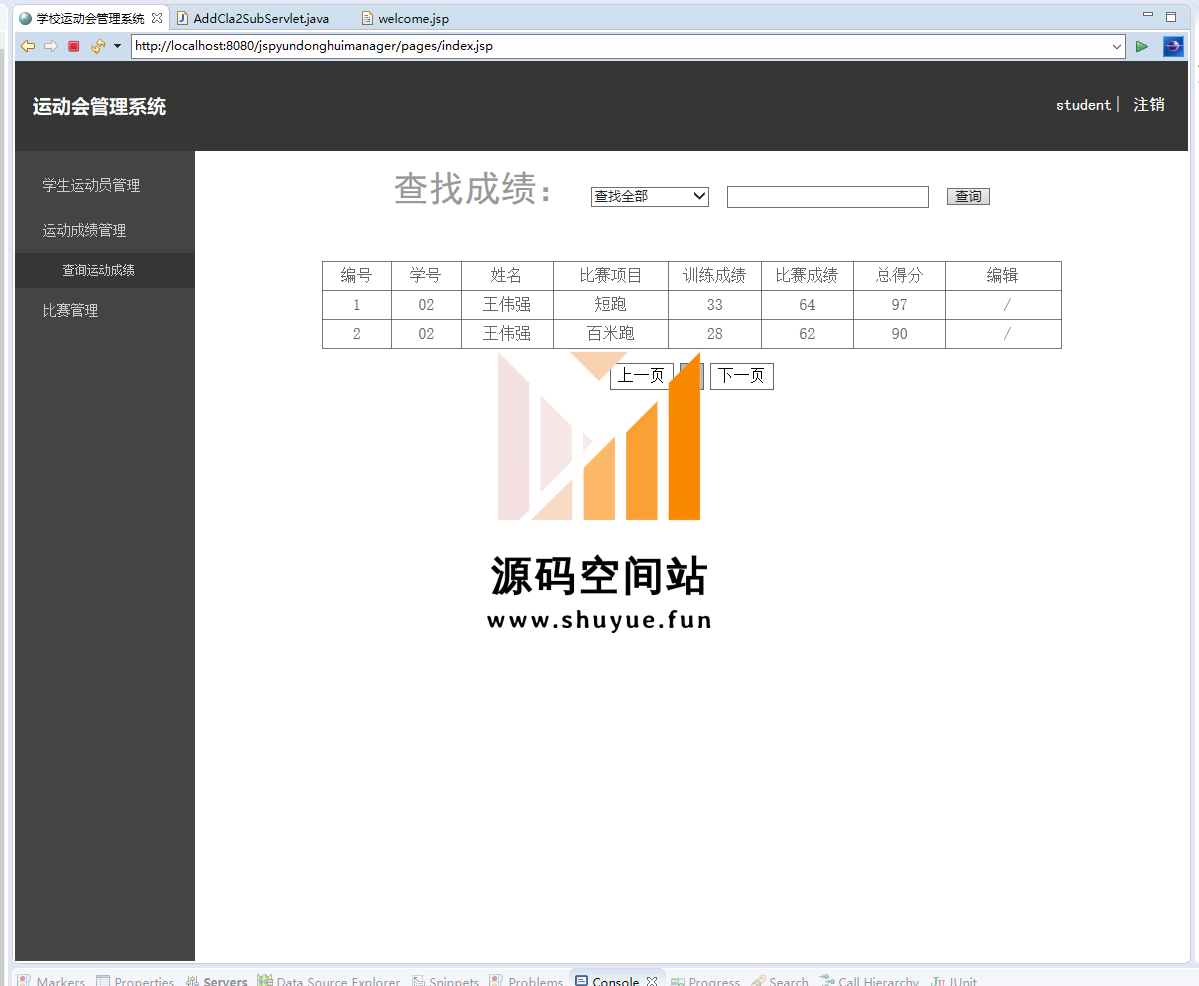Go back in the internal browser
1199x986 pixels.
(x=28, y=46)
